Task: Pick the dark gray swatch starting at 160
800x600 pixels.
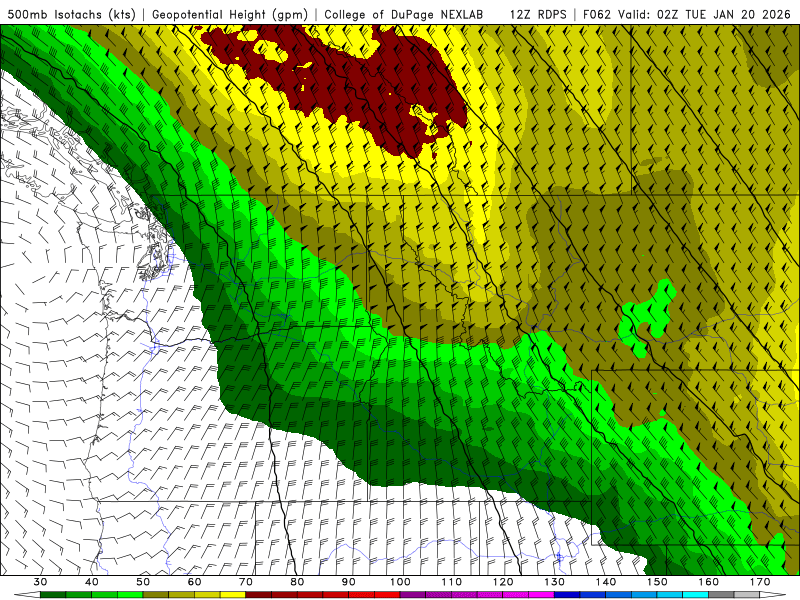Action: point(721,594)
